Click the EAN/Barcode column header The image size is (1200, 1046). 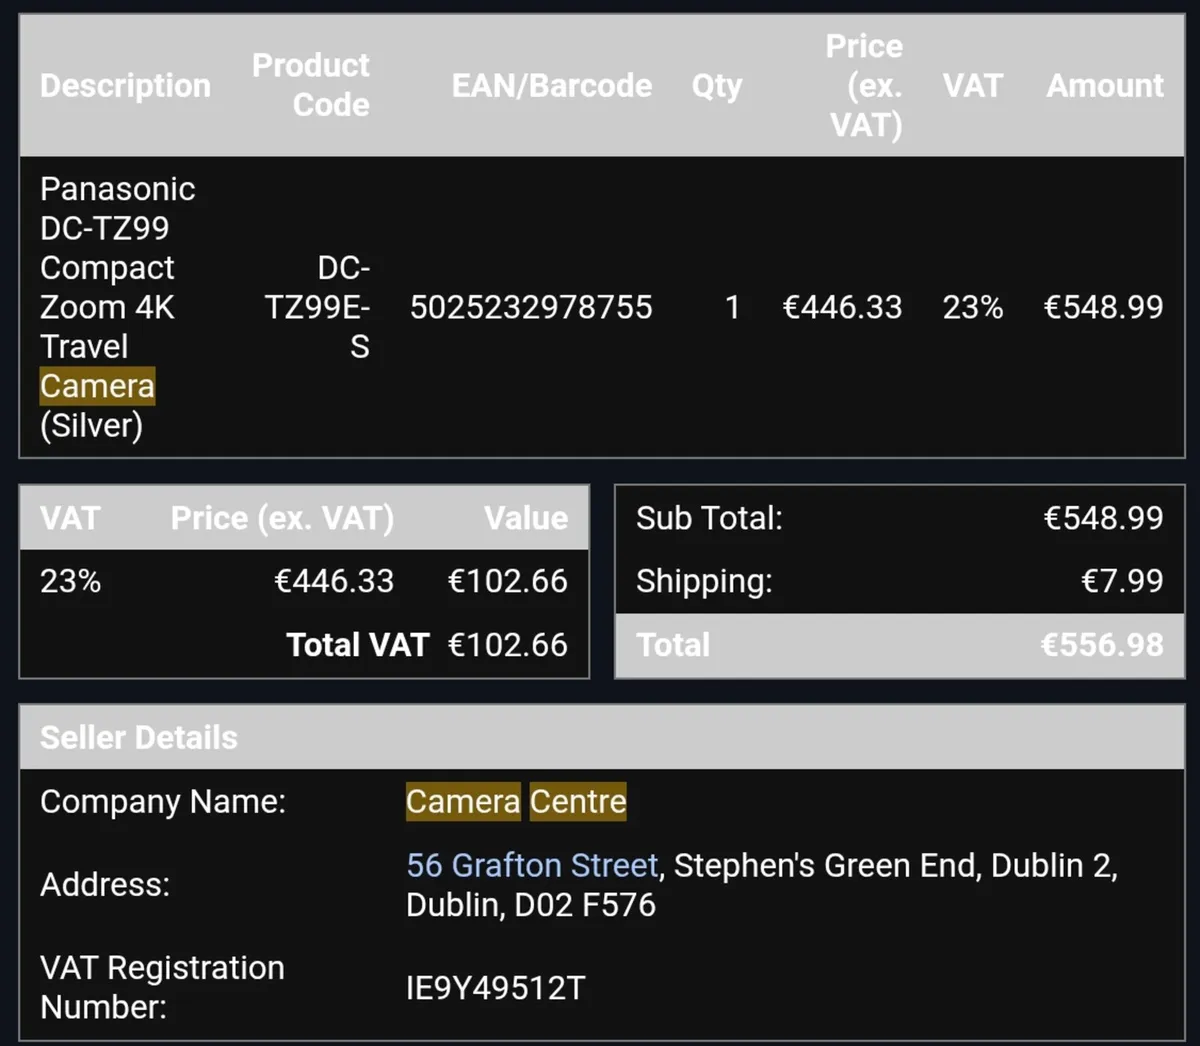[551, 86]
